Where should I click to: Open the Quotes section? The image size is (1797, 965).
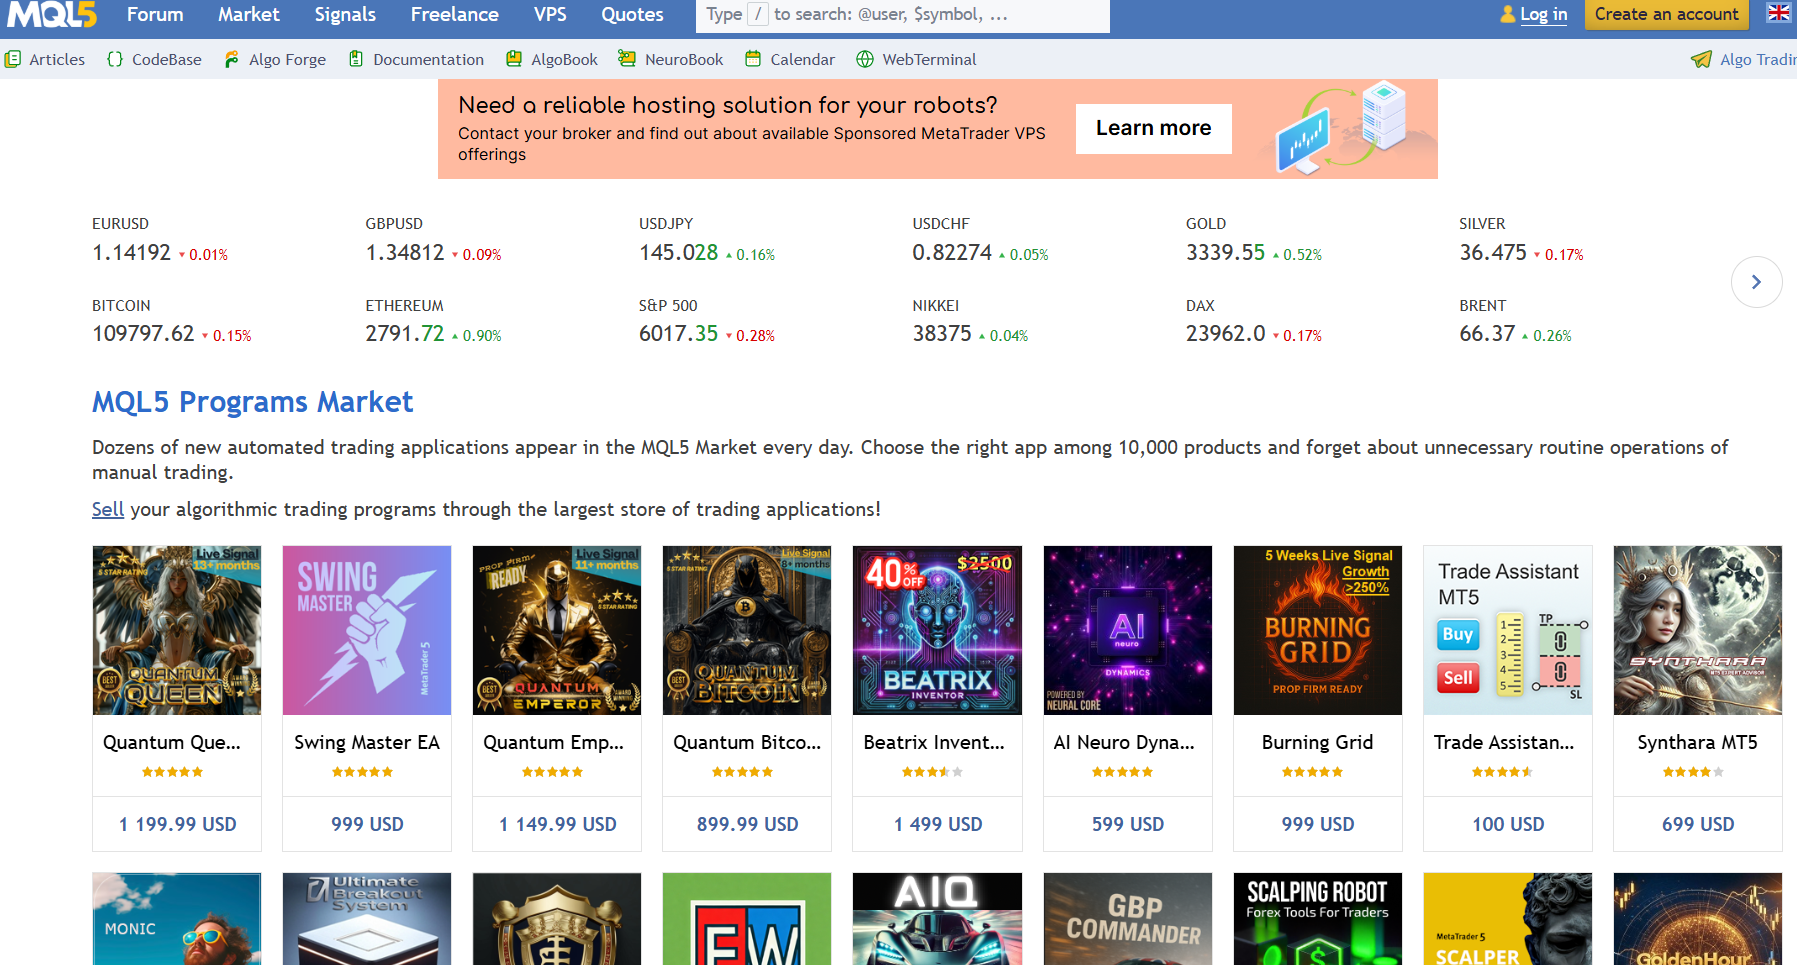click(x=632, y=14)
